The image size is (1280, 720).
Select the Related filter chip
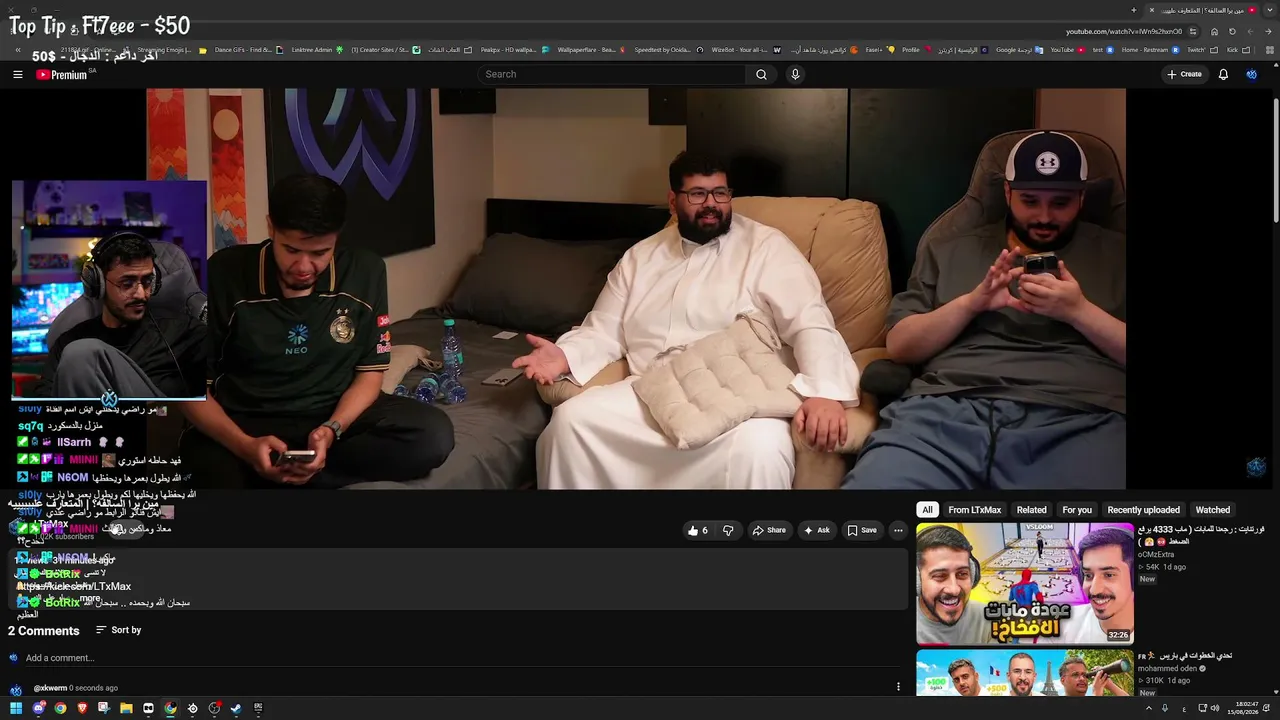point(1032,510)
